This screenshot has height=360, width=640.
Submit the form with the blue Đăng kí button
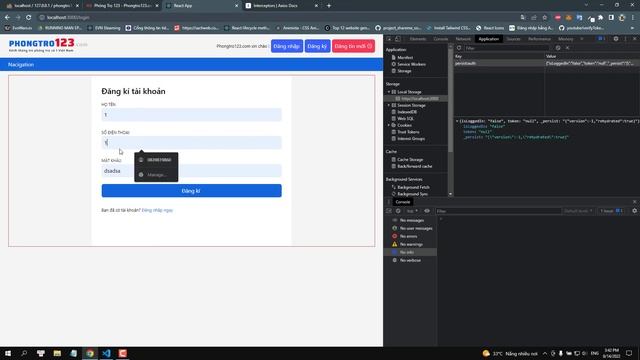pyautogui.click(x=191, y=191)
